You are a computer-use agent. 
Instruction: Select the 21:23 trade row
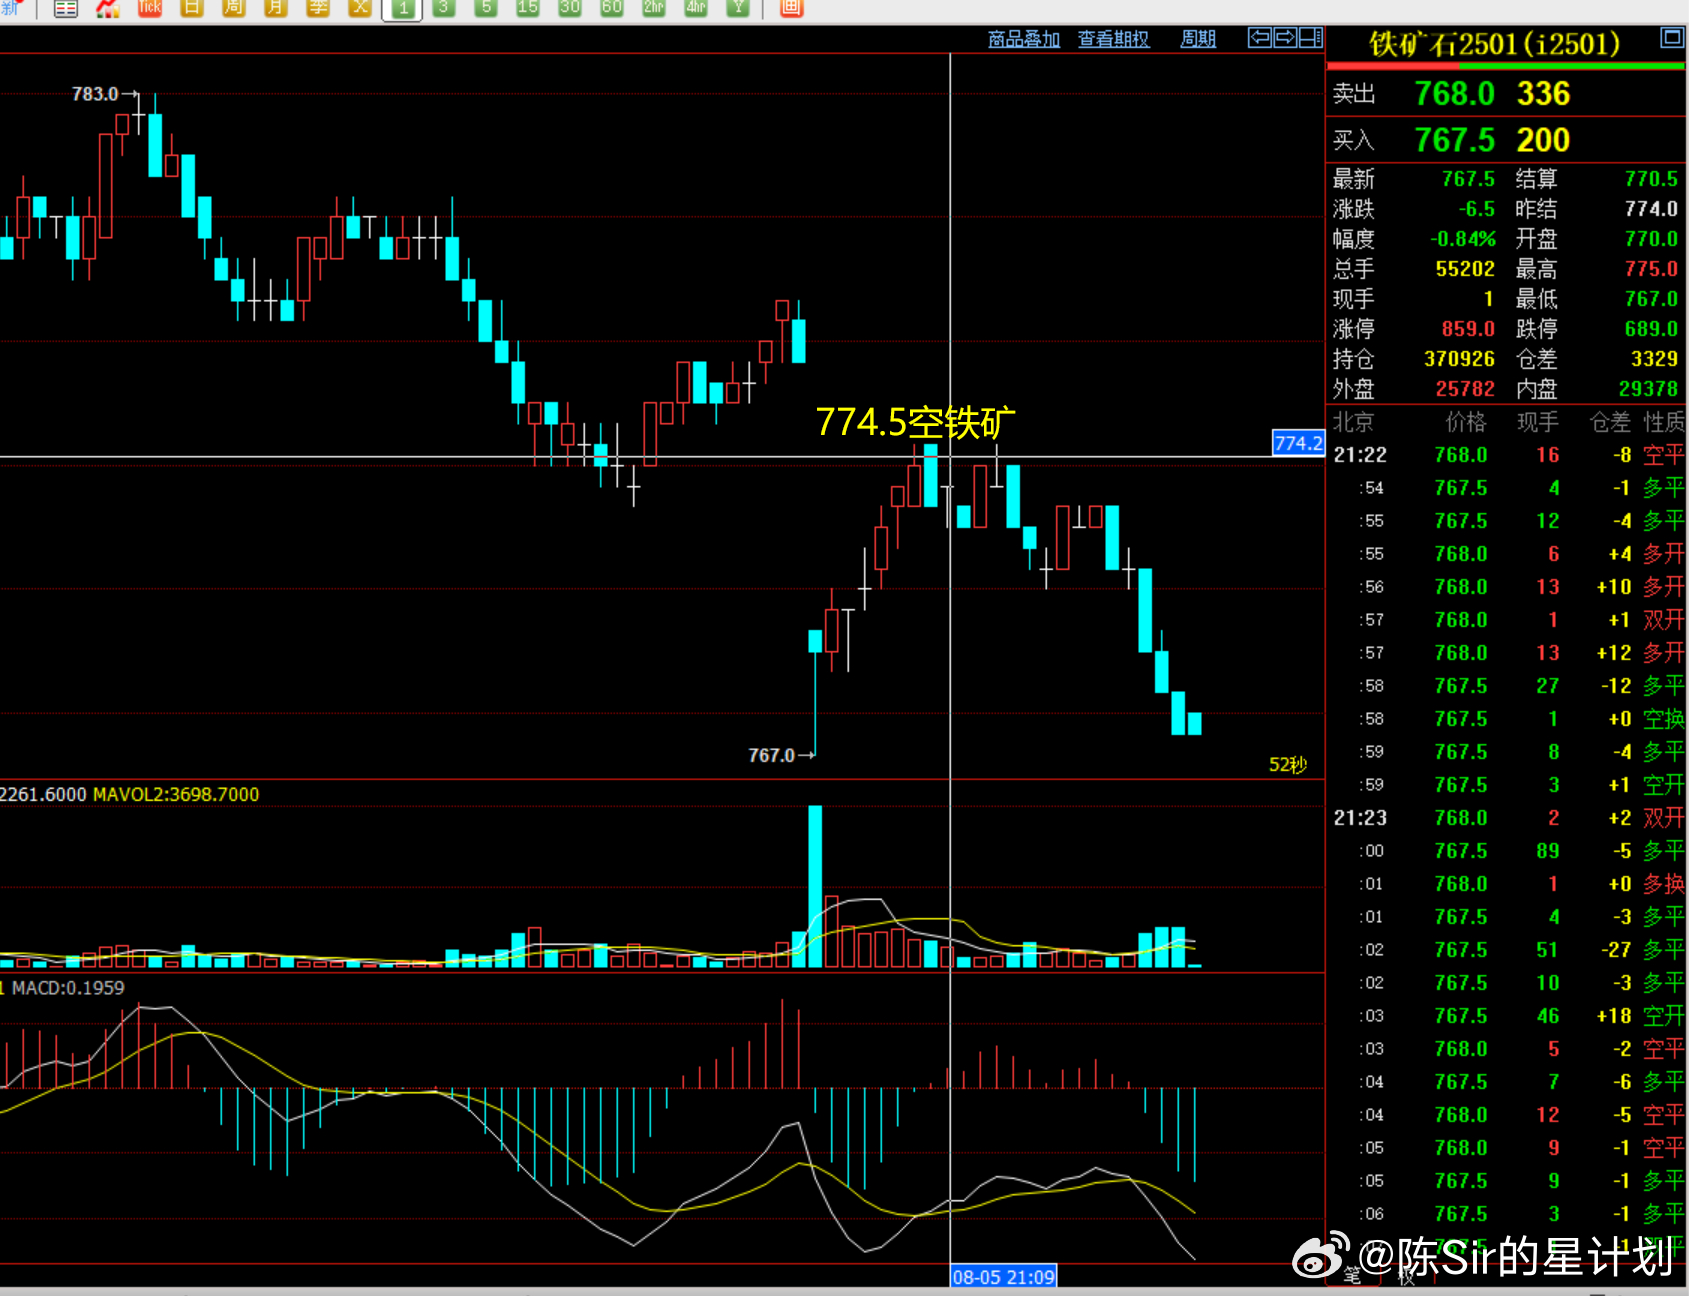pos(1506,818)
